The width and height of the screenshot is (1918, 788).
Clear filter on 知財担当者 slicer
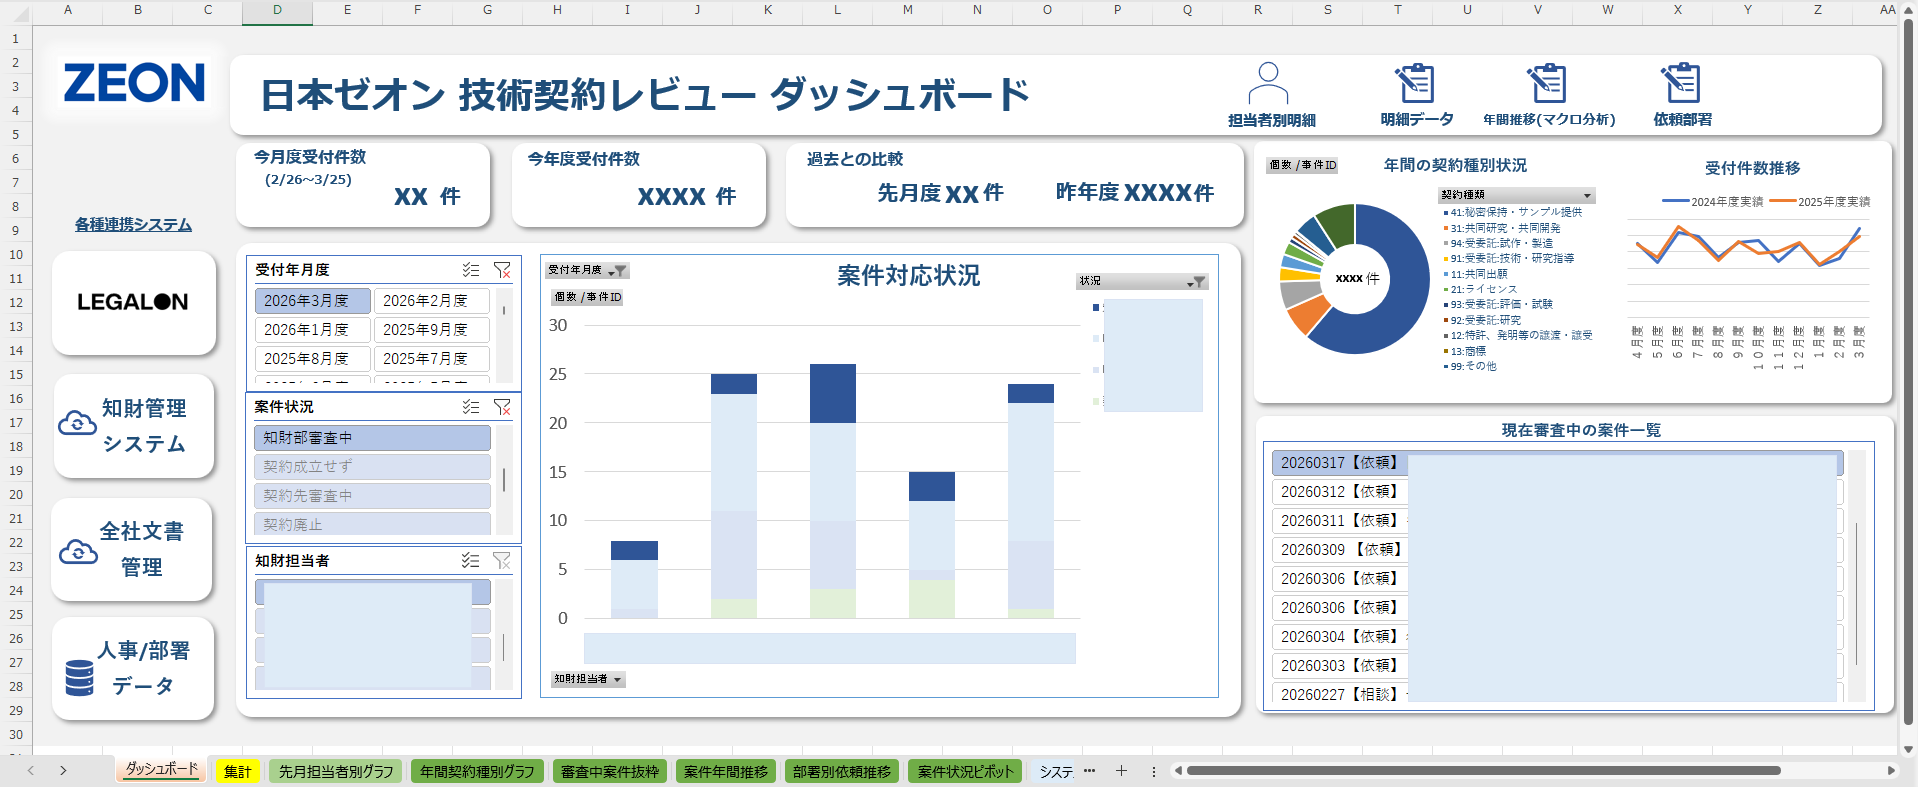point(502,561)
